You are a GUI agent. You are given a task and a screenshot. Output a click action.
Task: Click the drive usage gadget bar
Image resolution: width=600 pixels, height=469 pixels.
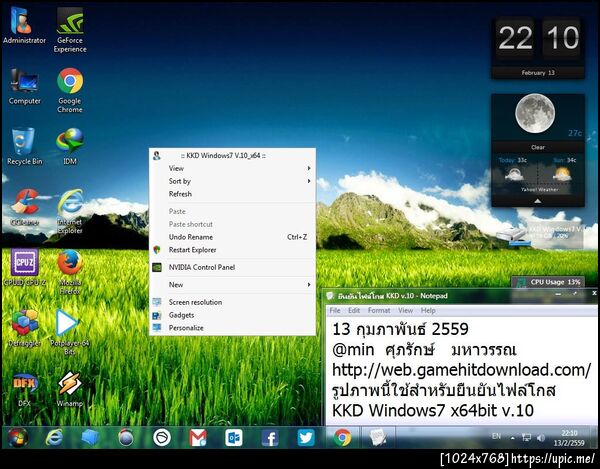pos(540,235)
